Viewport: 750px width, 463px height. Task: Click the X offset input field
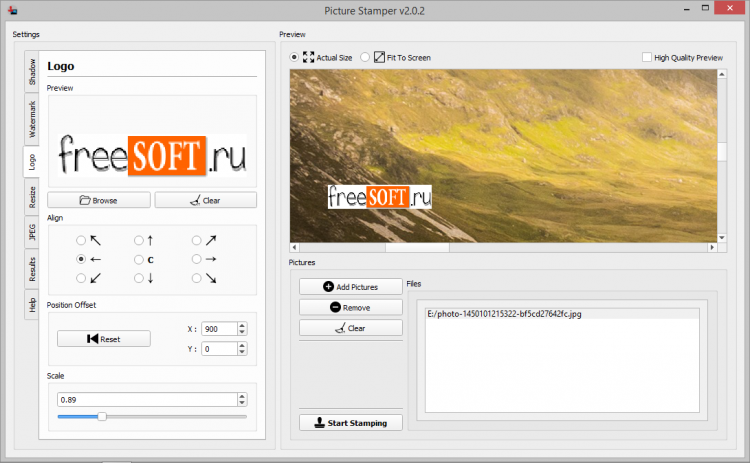(x=219, y=329)
